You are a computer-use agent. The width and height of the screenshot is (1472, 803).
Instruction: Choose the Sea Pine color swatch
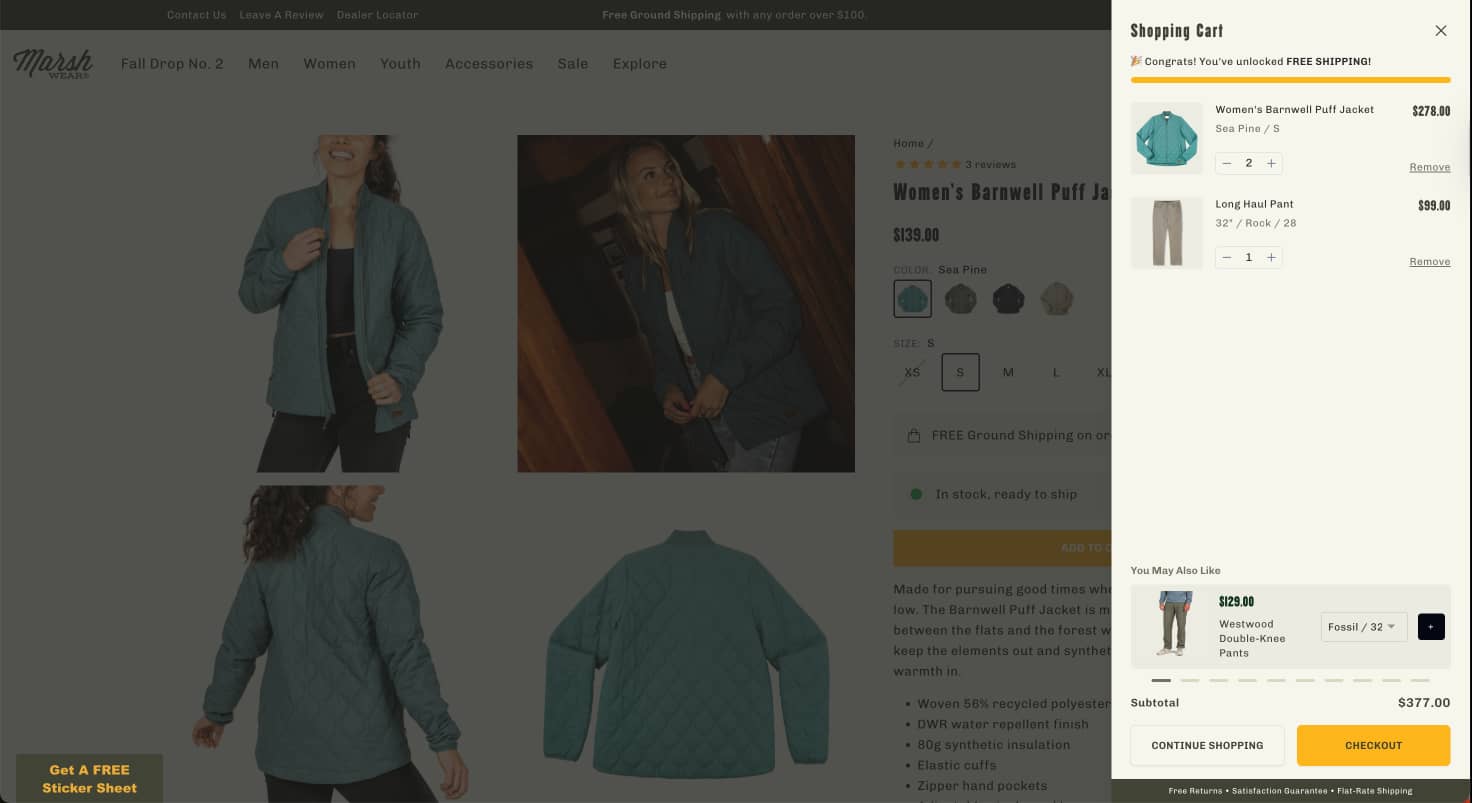pyautogui.click(x=912, y=298)
